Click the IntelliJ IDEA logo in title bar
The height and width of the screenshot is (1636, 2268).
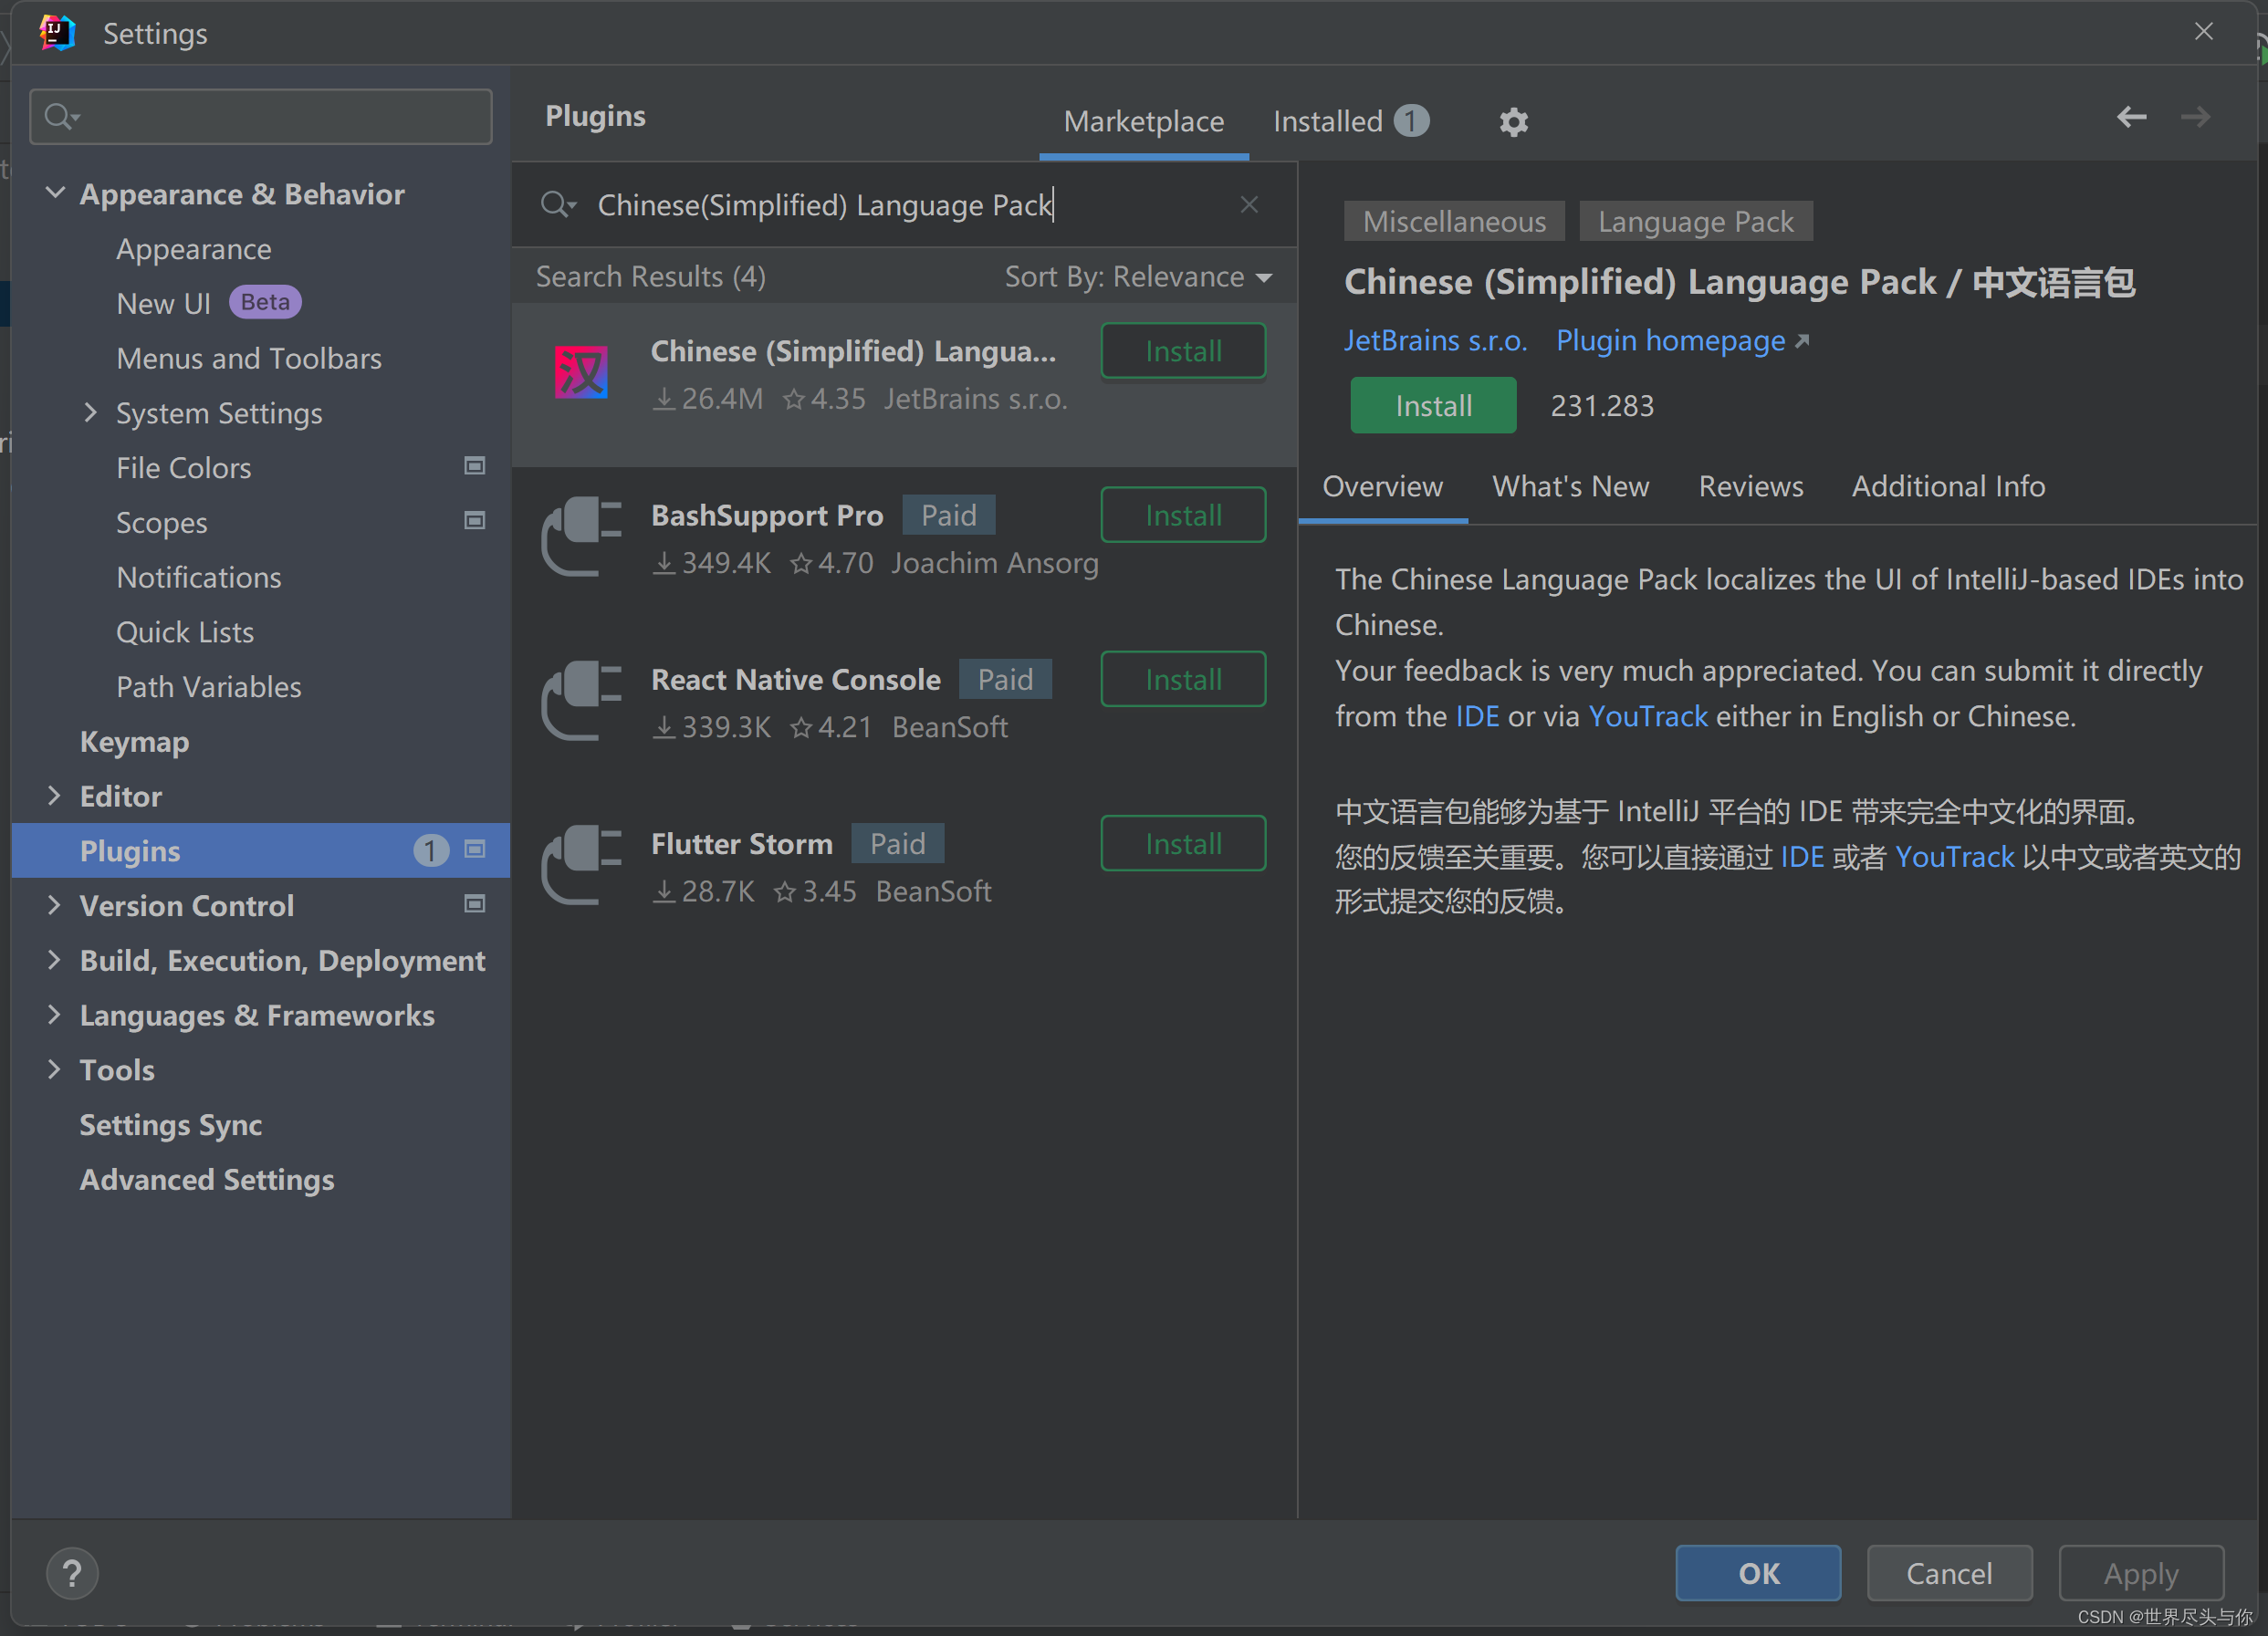(58, 33)
